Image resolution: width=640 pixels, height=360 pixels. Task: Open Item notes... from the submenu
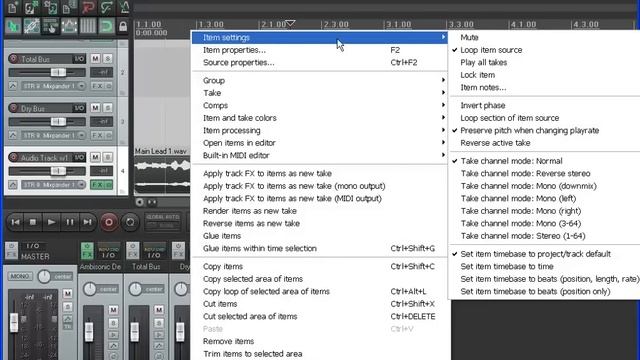(x=544, y=87)
